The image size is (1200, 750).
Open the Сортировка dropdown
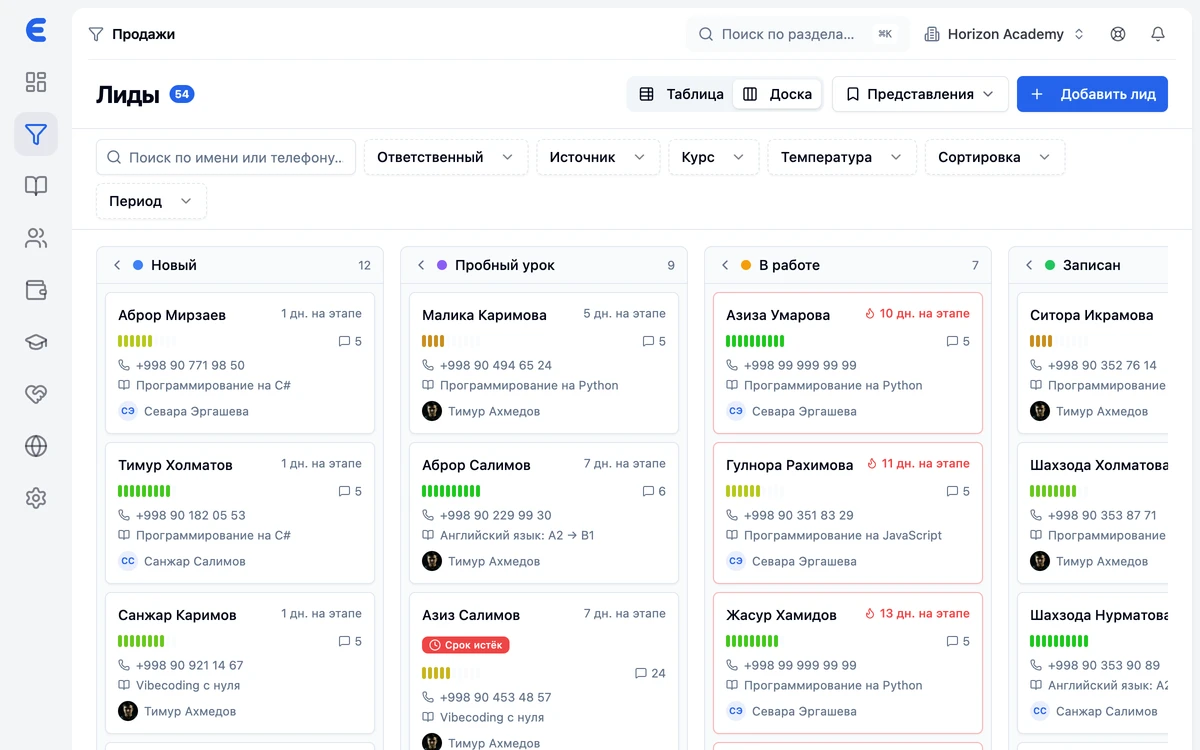coord(995,157)
